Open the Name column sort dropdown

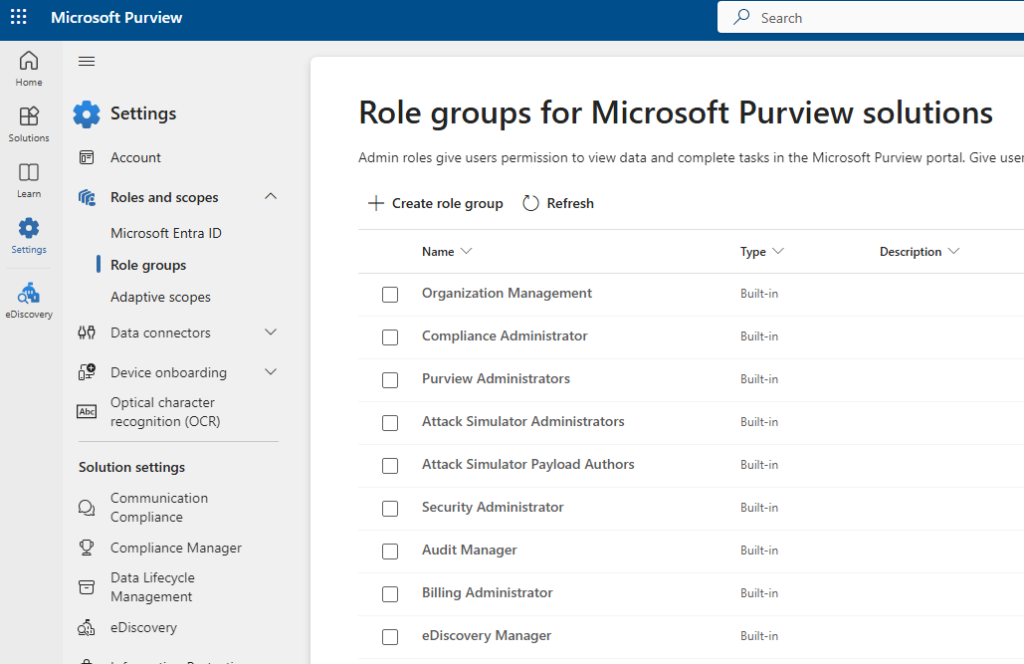pos(466,251)
